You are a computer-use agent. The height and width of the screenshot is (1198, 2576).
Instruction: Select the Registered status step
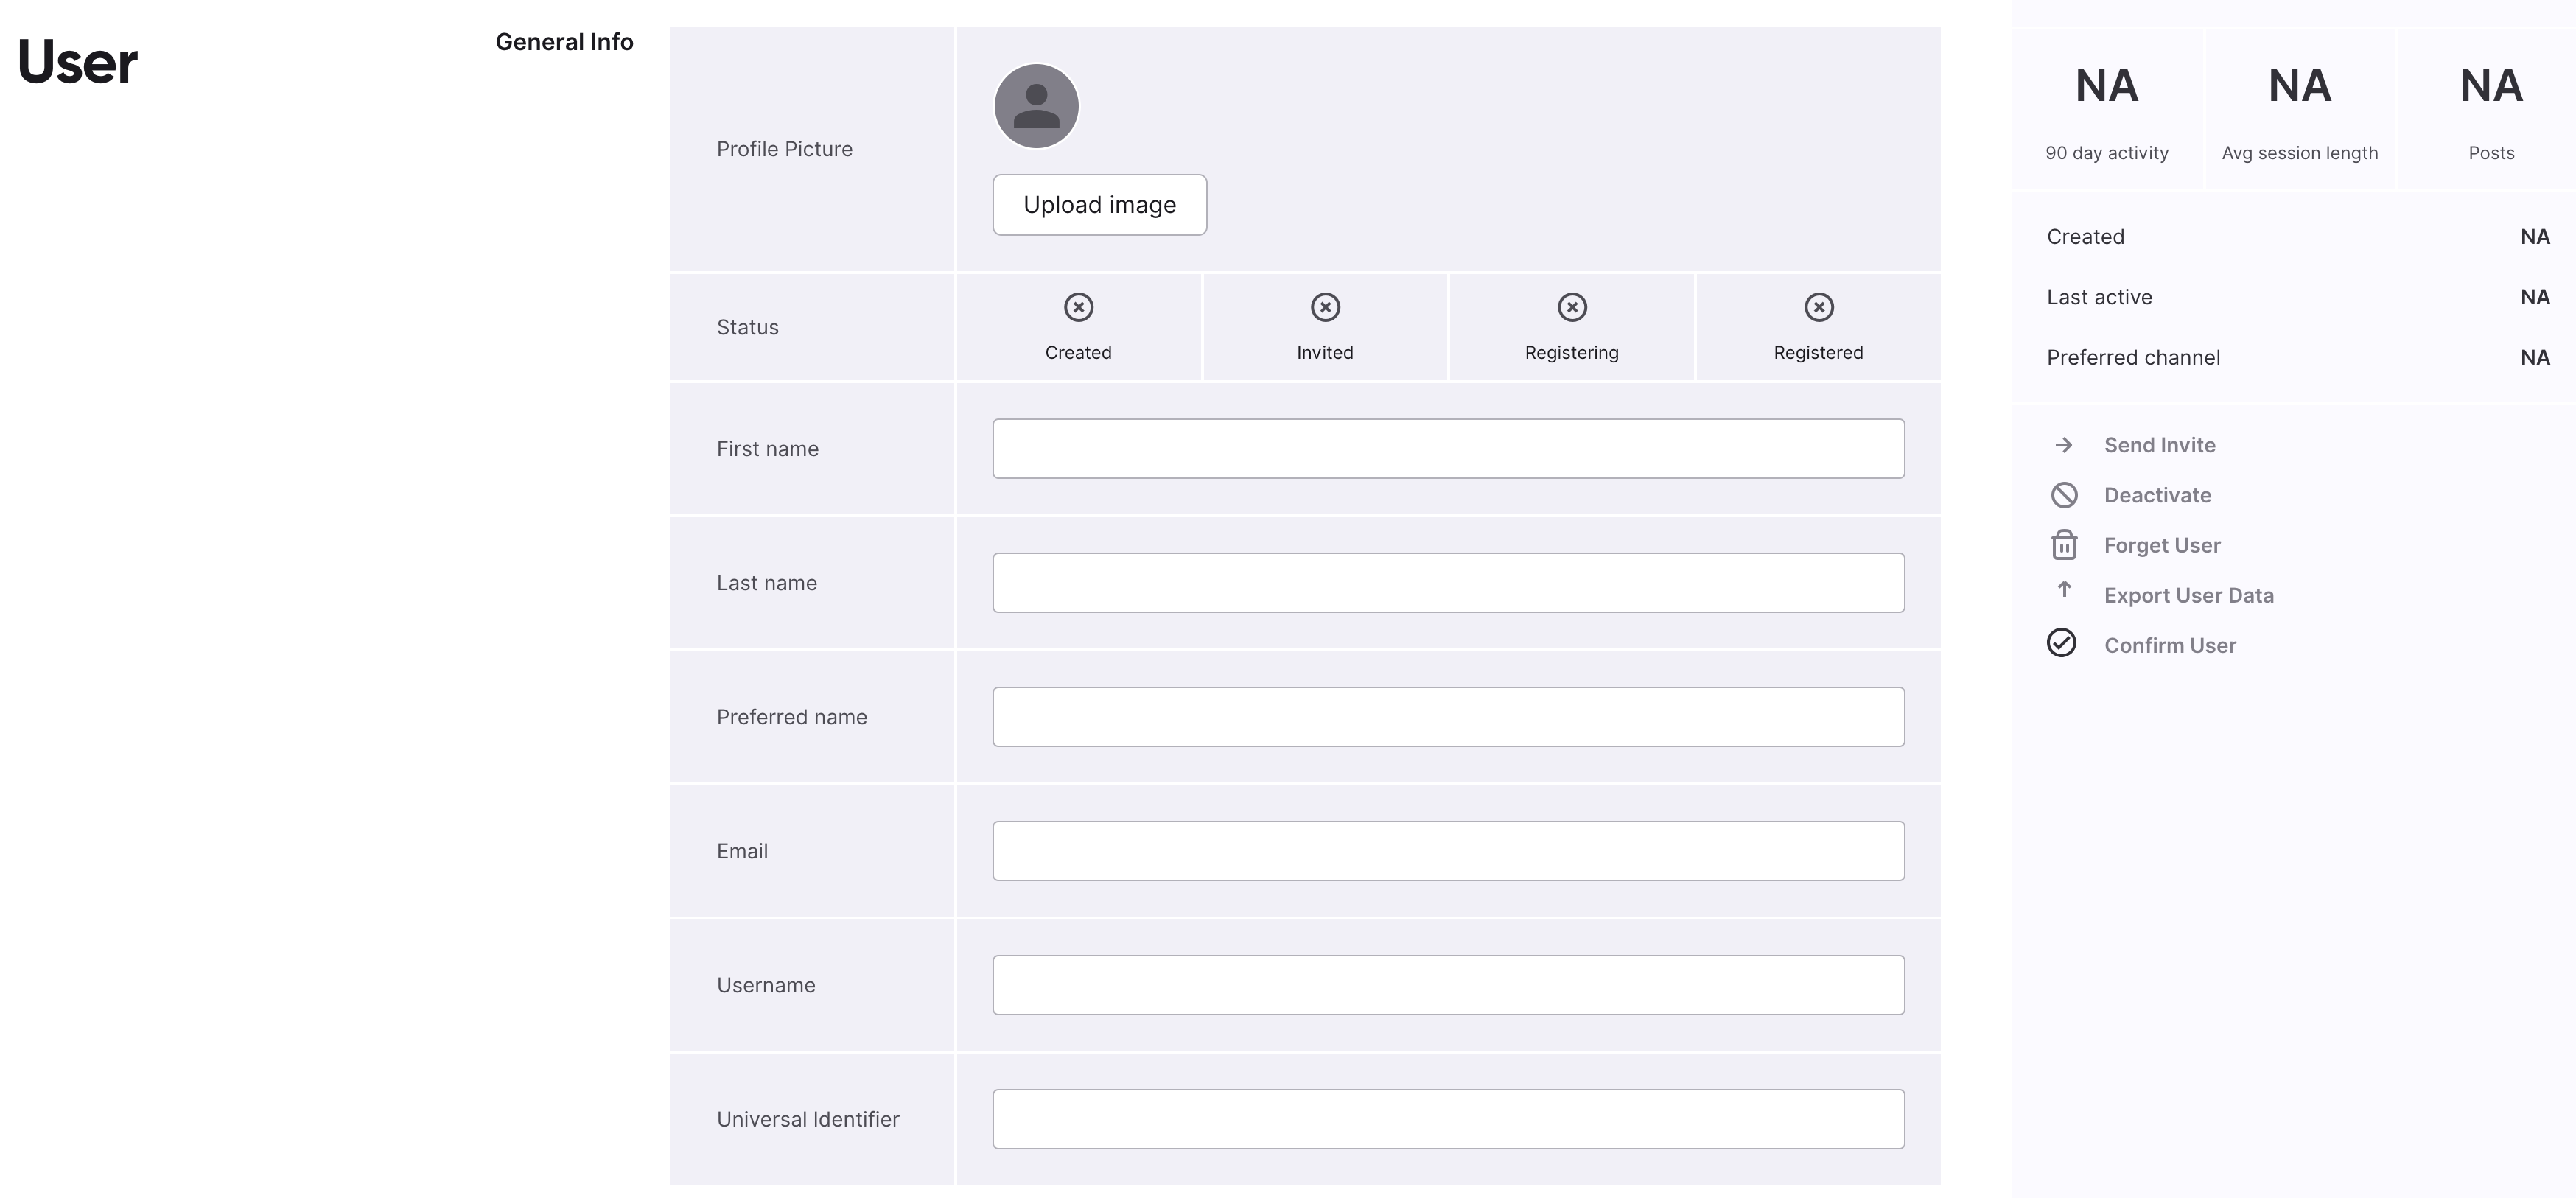pos(1818,328)
